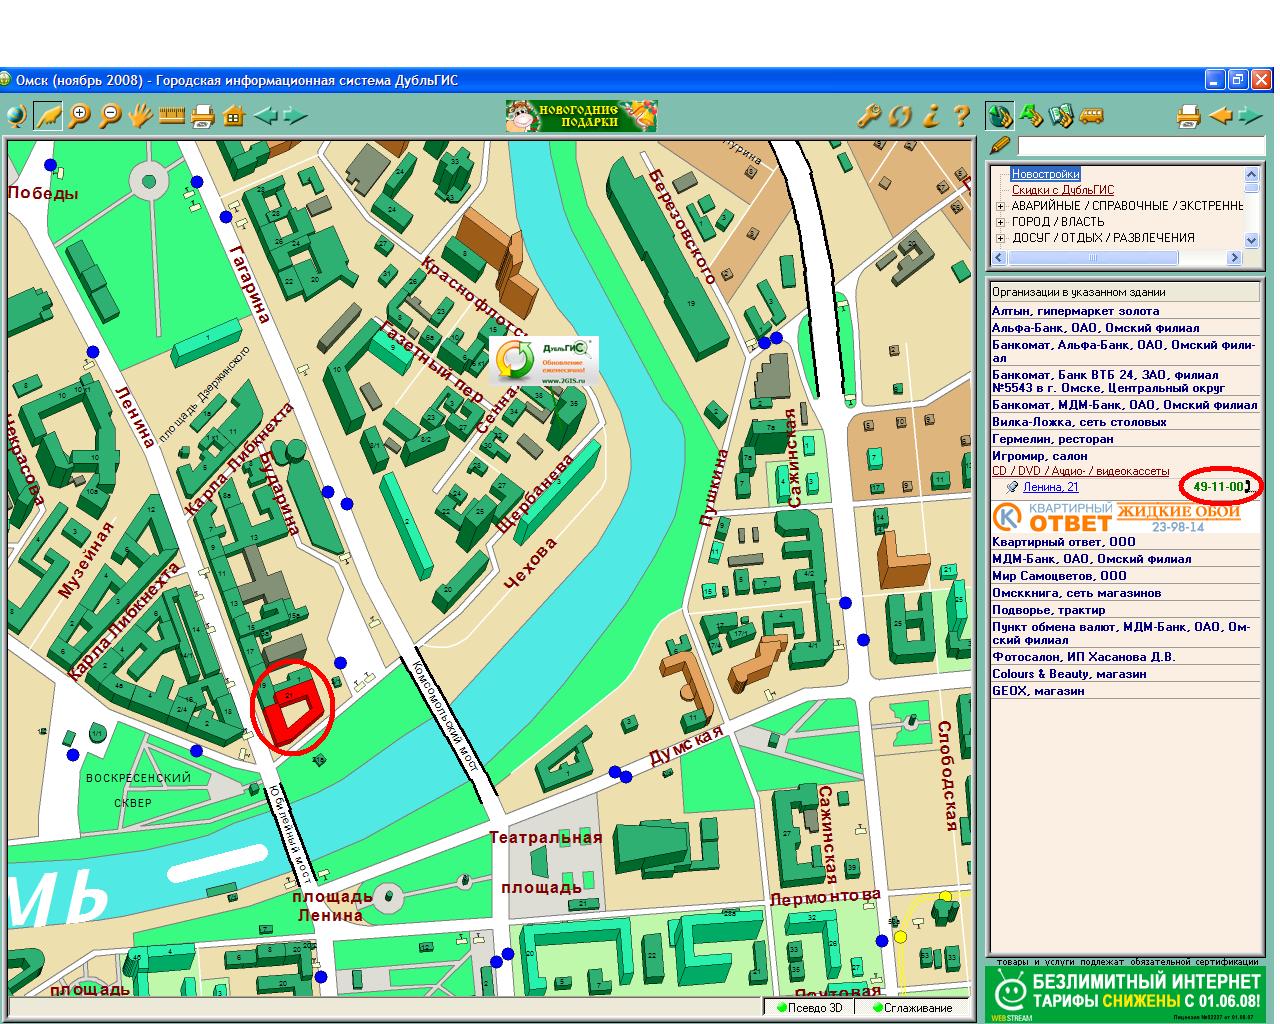
Task: Click the house home view icon
Action: click(234, 116)
